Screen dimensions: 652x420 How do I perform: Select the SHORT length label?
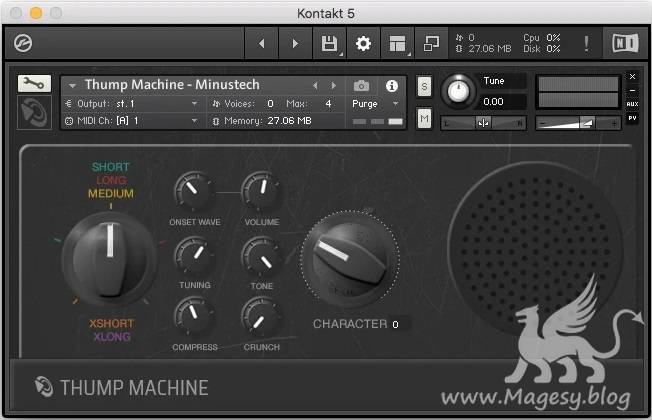pyautogui.click(x=111, y=167)
